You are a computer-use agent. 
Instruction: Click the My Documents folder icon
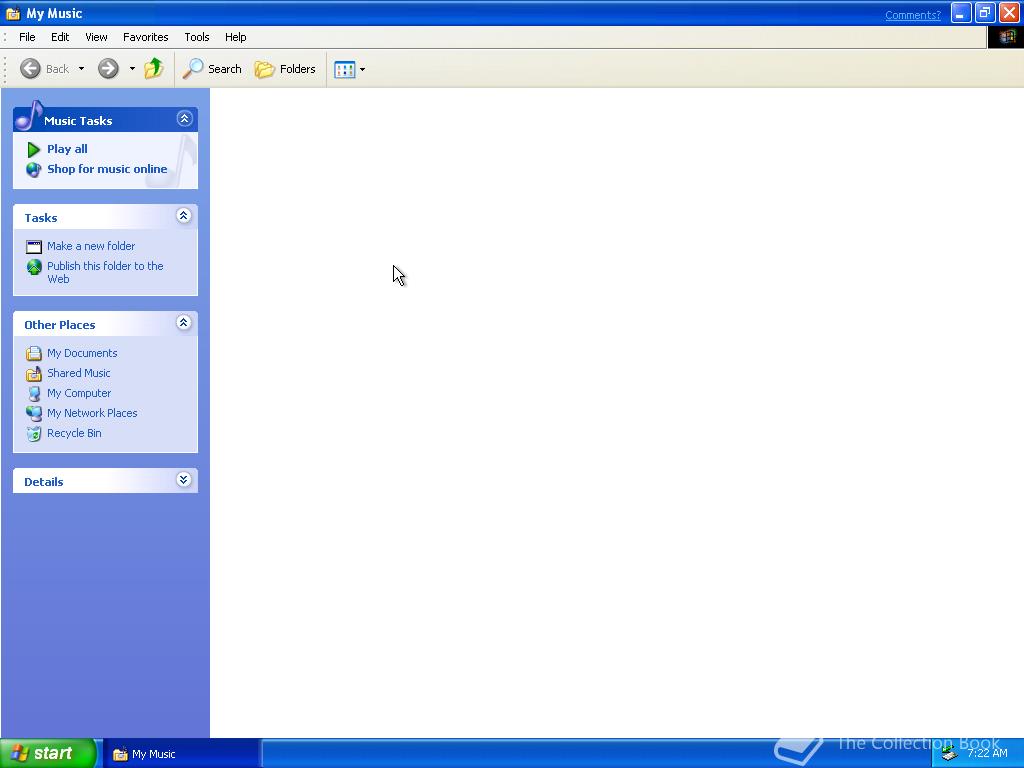(x=34, y=353)
